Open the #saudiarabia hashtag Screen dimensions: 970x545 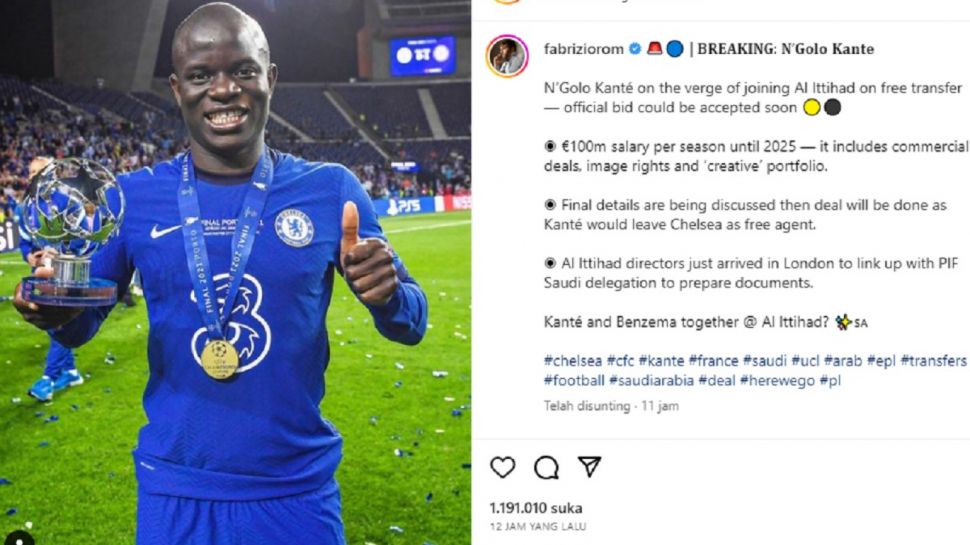pyautogui.click(x=651, y=380)
